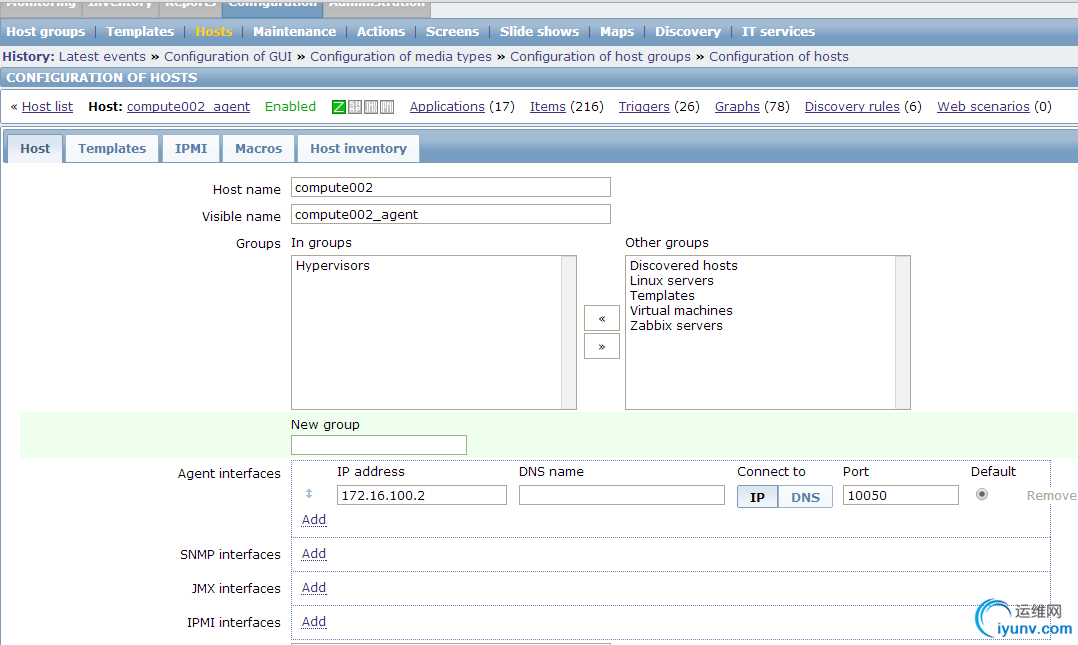Click the New group input field
The height and width of the screenshot is (645, 1078).
(x=379, y=445)
